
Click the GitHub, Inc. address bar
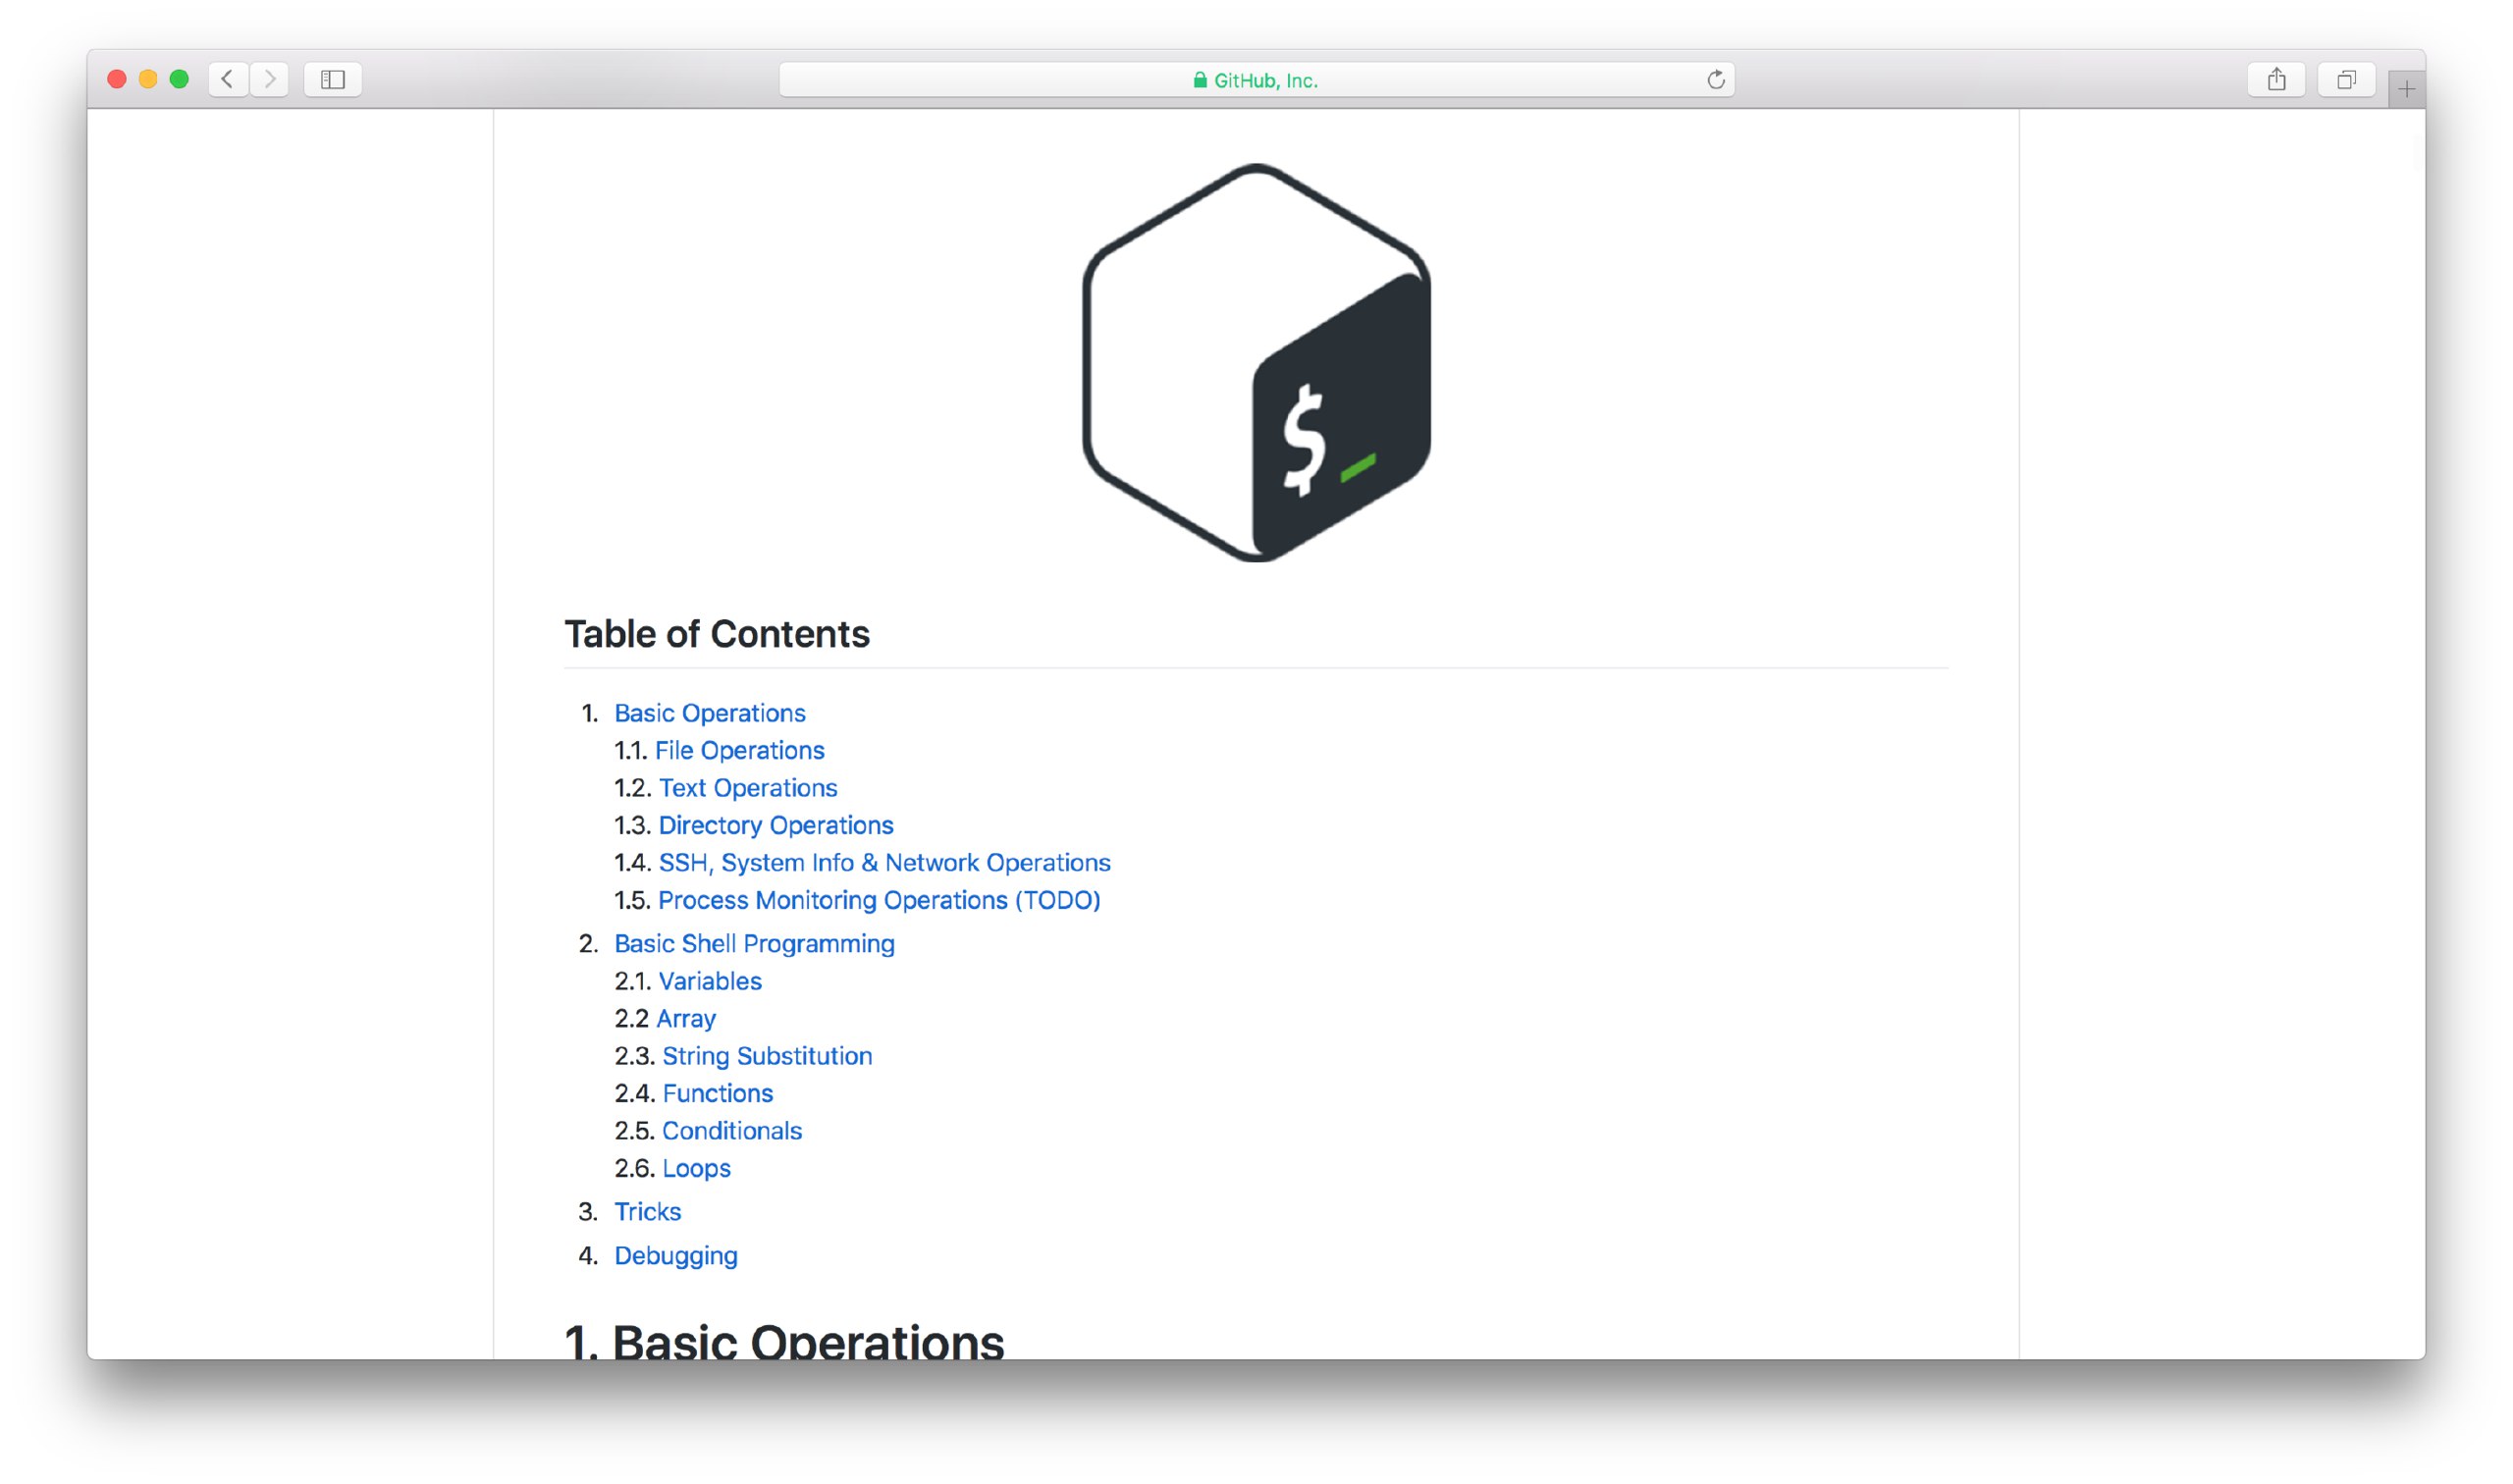[x=1256, y=80]
